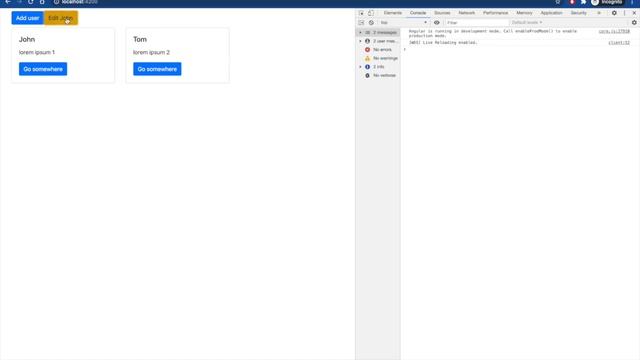This screenshot has height=360, width=640.
Task: Open the Network tab
Action: click(467, 13)
